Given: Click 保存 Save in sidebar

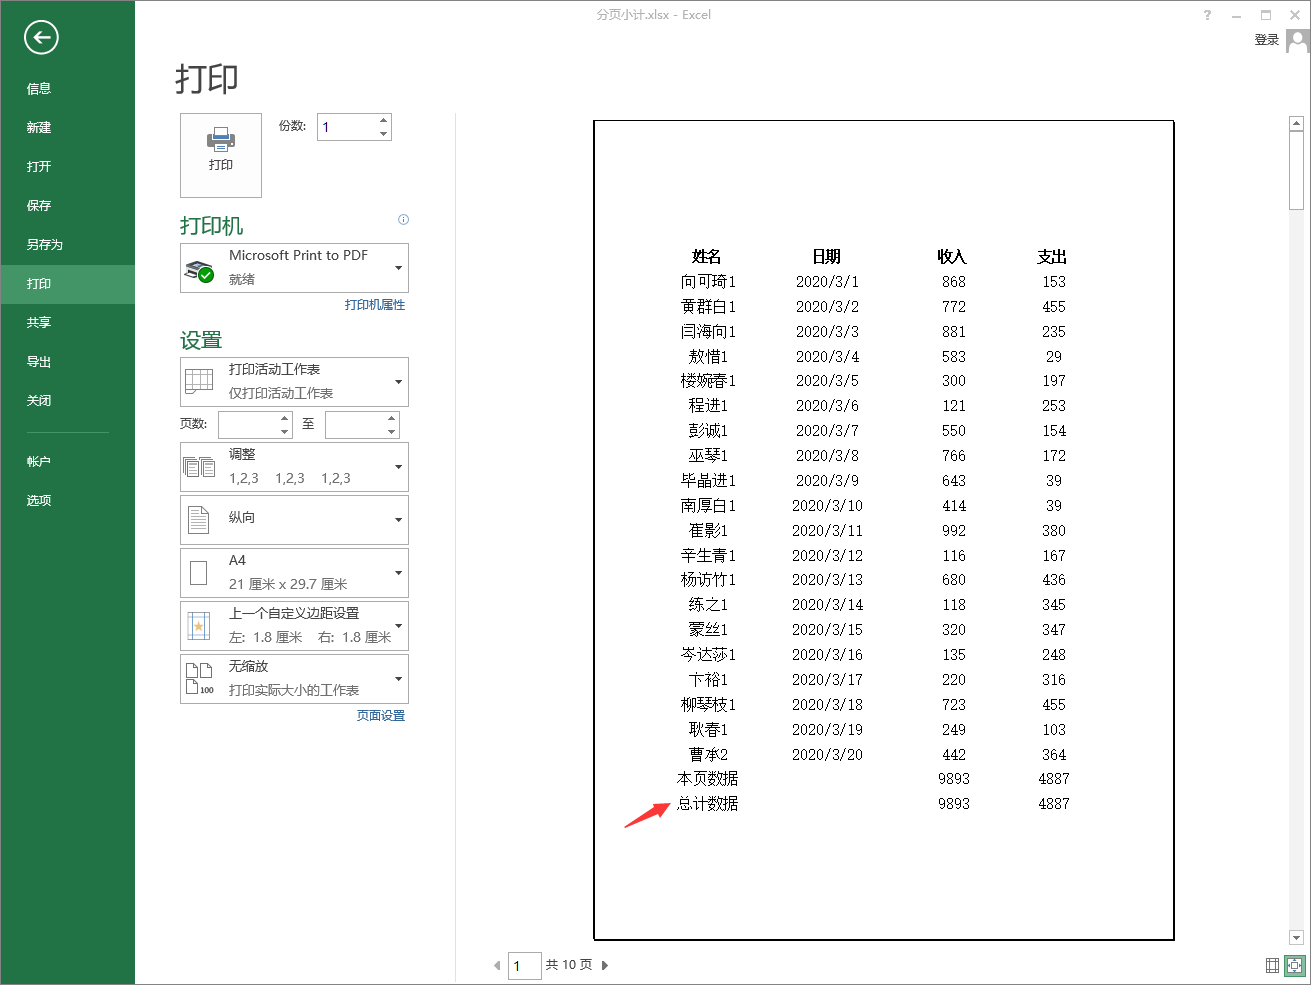Looking at the screenshot, I should (x=67, y=206).
